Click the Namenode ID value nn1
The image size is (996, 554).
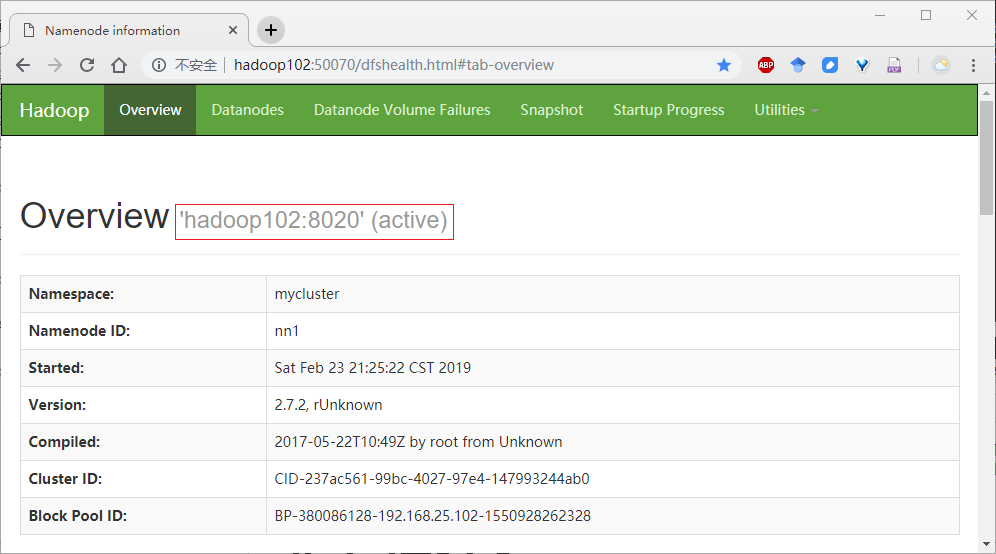(x=286, y=331)
